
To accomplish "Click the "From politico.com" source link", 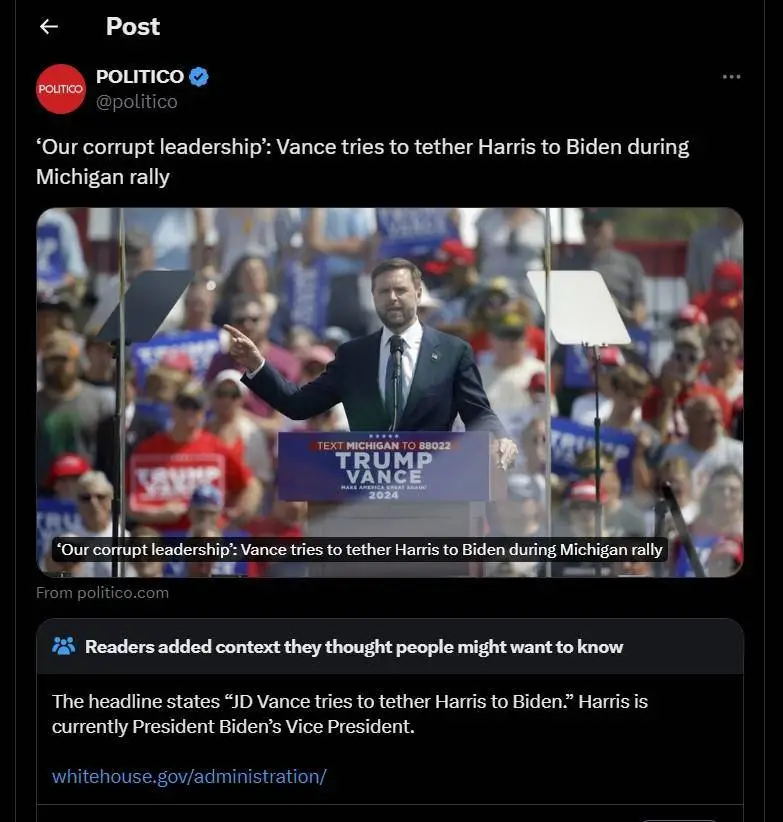I will tap(102, 592).
